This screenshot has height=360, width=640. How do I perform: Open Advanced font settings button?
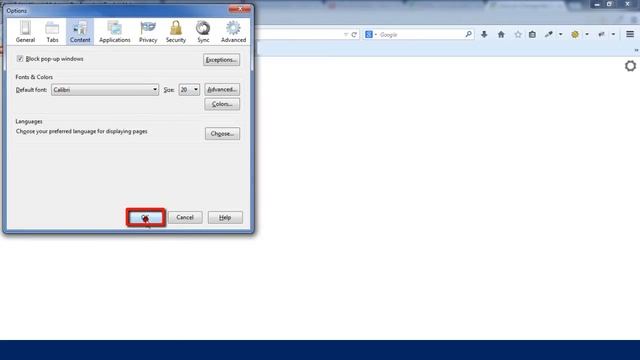tap(222, 89)
